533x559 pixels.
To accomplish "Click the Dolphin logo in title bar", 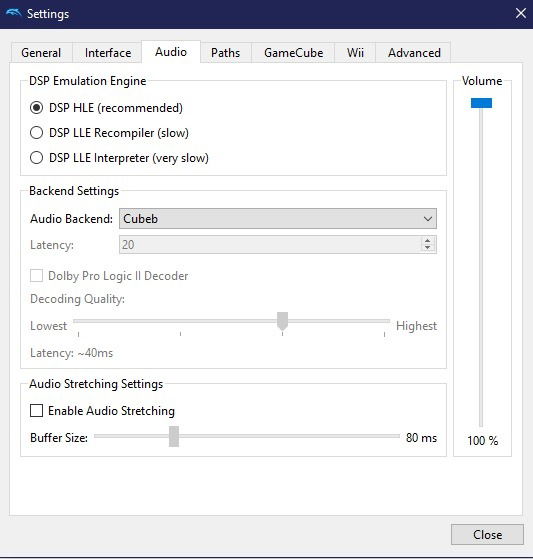I will 14,14.
